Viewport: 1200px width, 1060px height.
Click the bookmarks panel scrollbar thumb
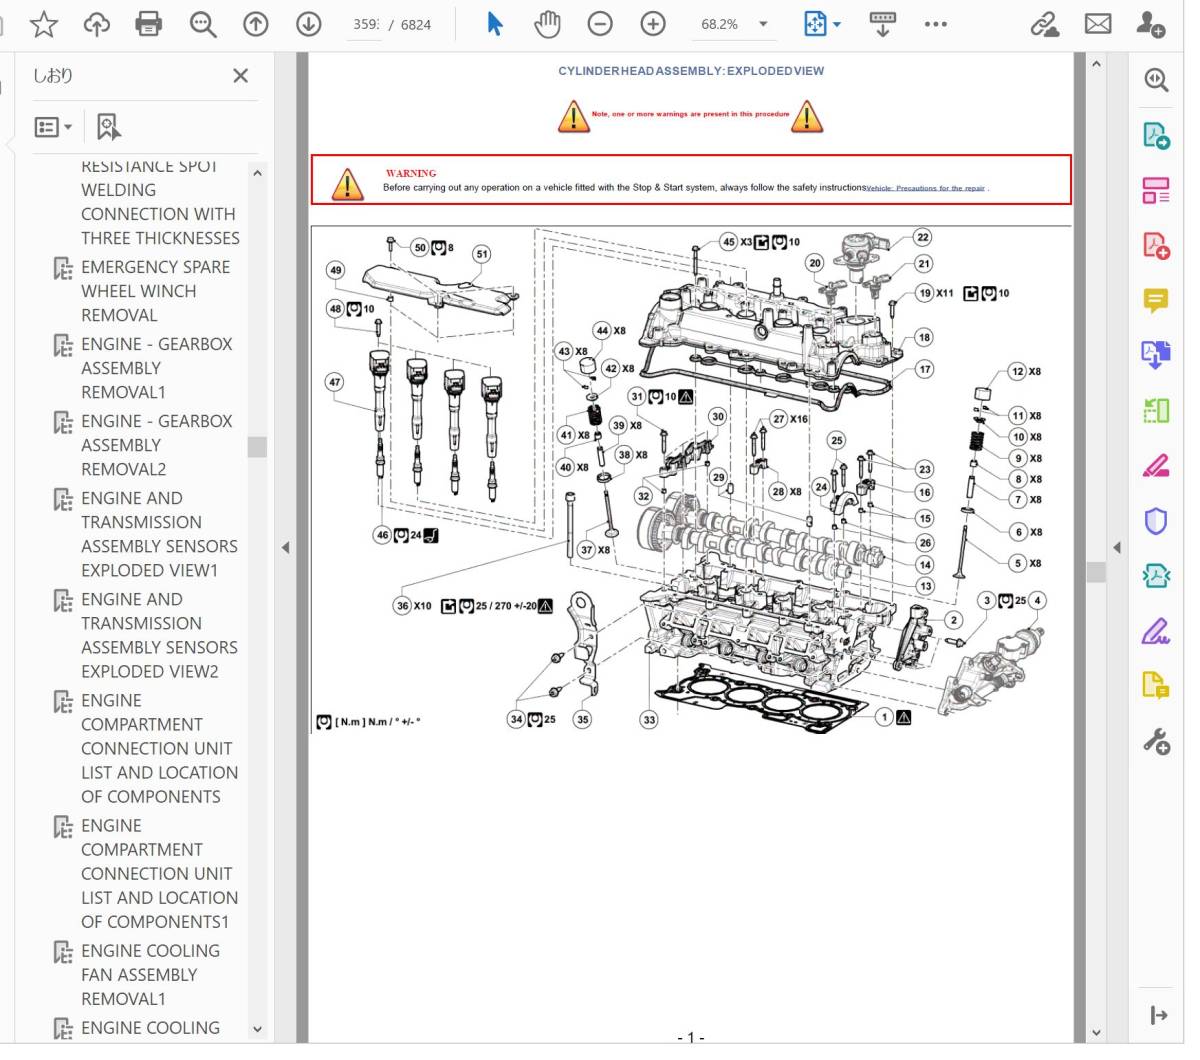click(x=257, y=446)
